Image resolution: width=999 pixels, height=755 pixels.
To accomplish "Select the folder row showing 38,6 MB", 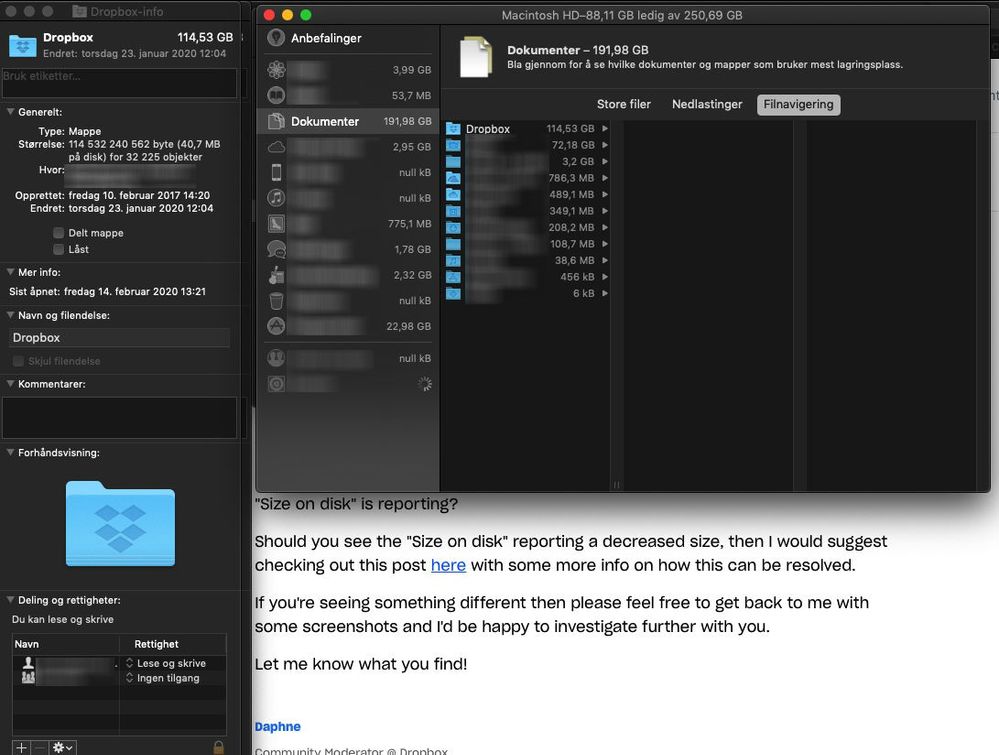I will (x=527, y=261).
